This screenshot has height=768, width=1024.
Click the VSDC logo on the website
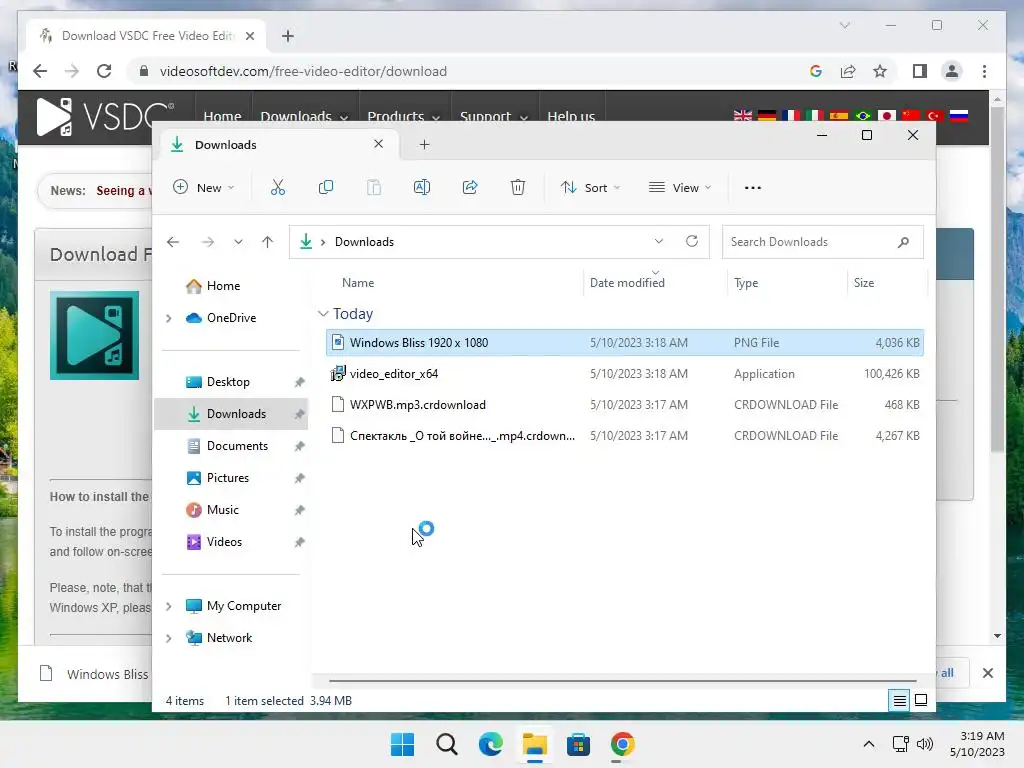coord(105,117)
